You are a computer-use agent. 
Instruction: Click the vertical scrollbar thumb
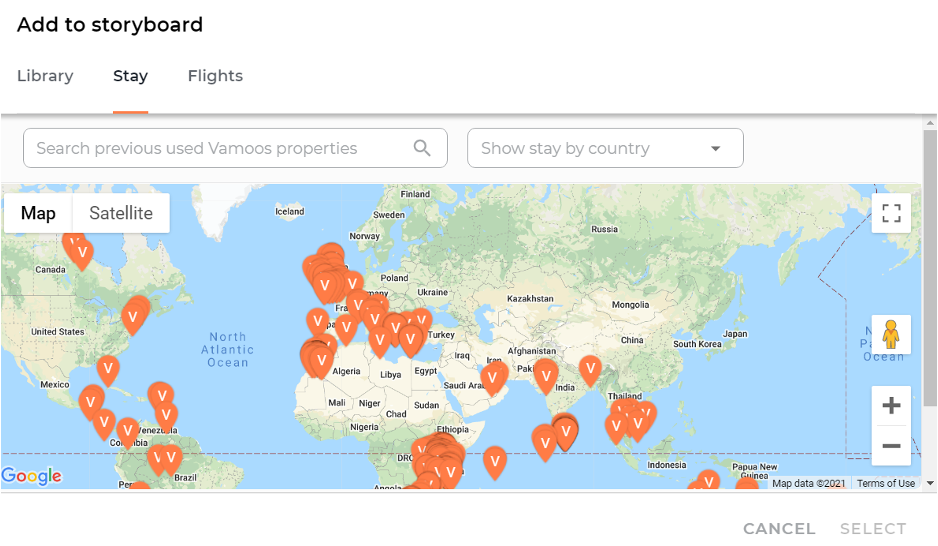tap(930, 268)
